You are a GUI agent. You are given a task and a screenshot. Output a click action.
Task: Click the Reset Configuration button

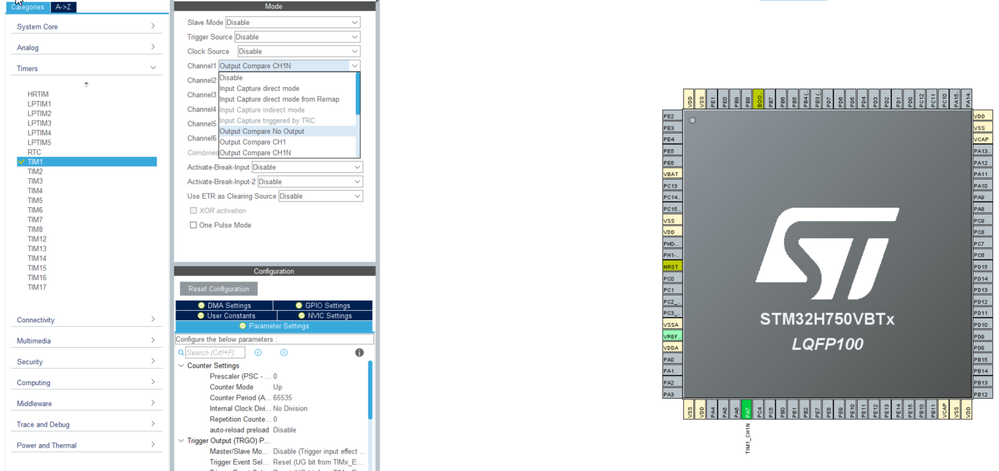pyautogui.click(x=219, y=289)
